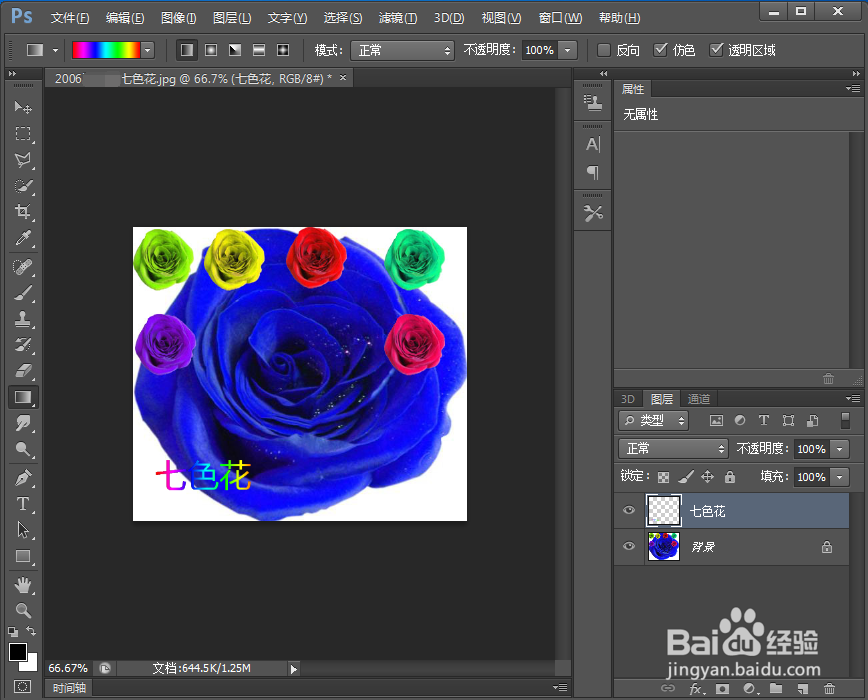Add a layer mask
868x700 pixels.
(722, 689)
